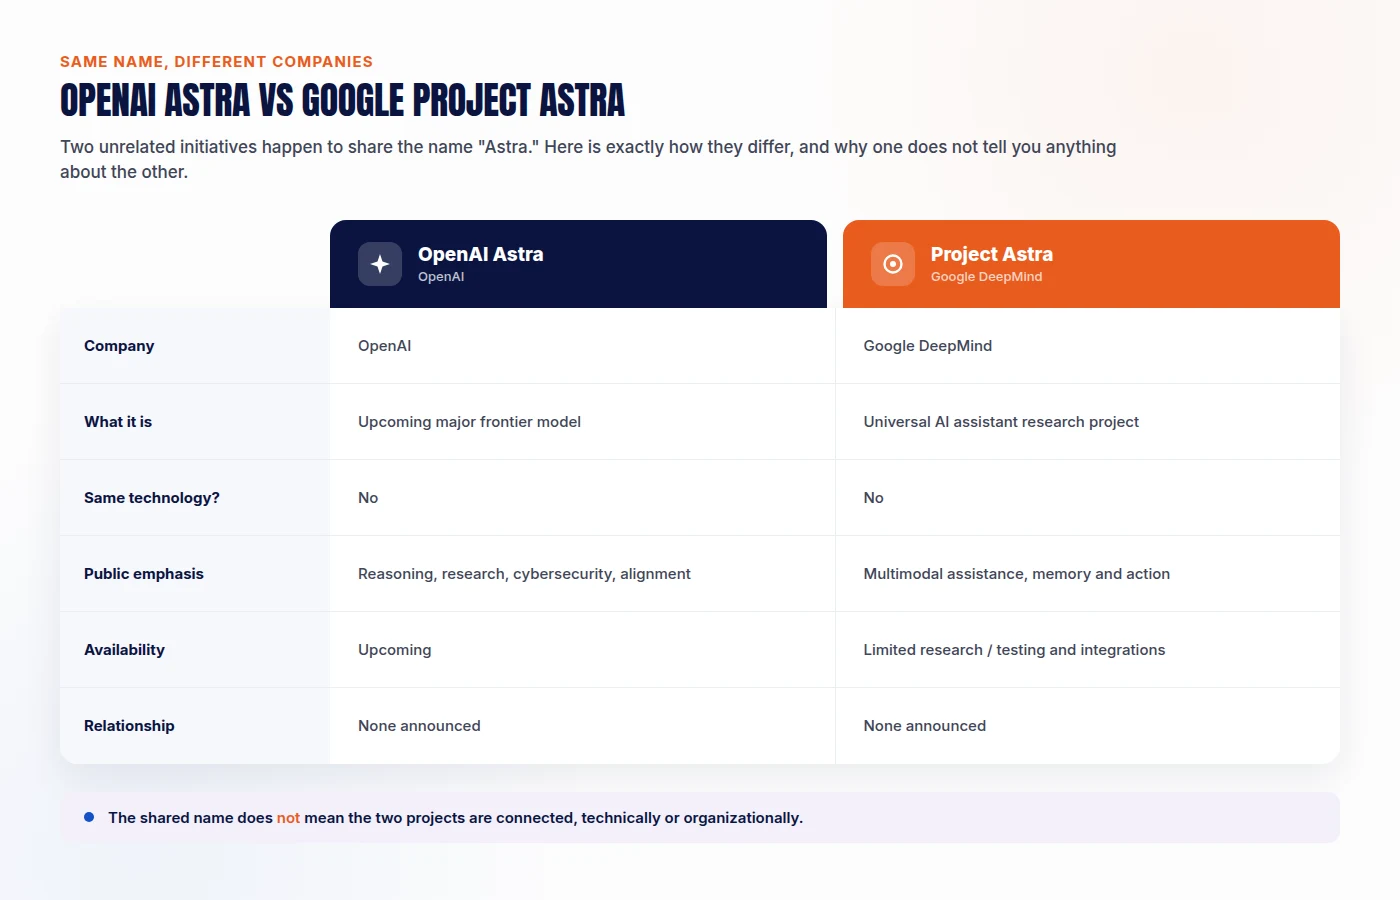Screen dimensions: 1400x900
Task: Click the Project Astra target circle icon
Action: [x=893, y=264]
